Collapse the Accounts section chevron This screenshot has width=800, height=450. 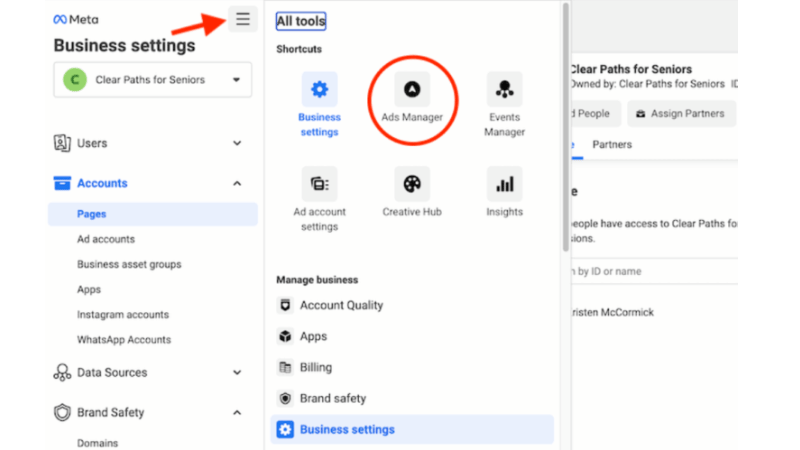pos(237,184)
